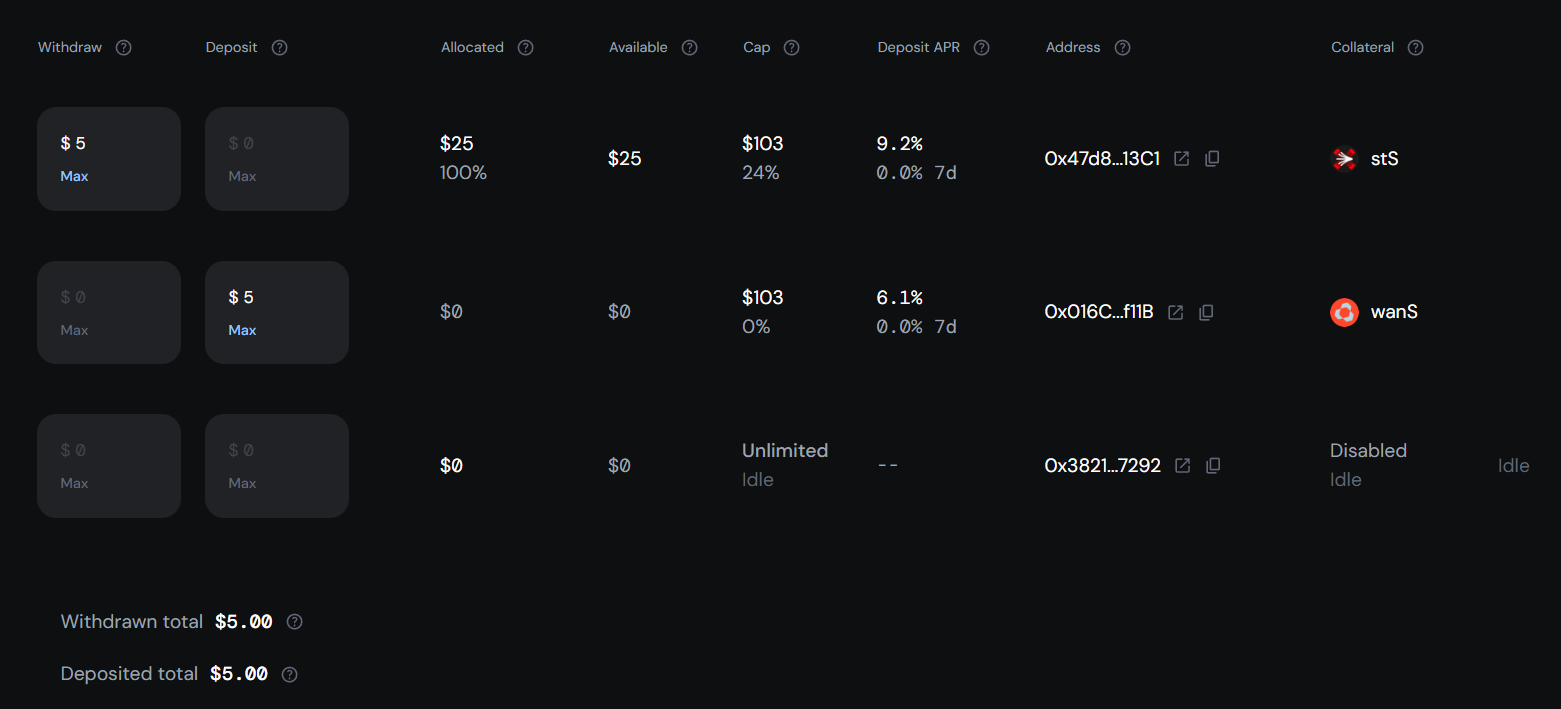This screenshot has width=1561, height=709.
Task: Copy the stS vault address 0x47d8...13C1
Action: [x=1211, y=158]
